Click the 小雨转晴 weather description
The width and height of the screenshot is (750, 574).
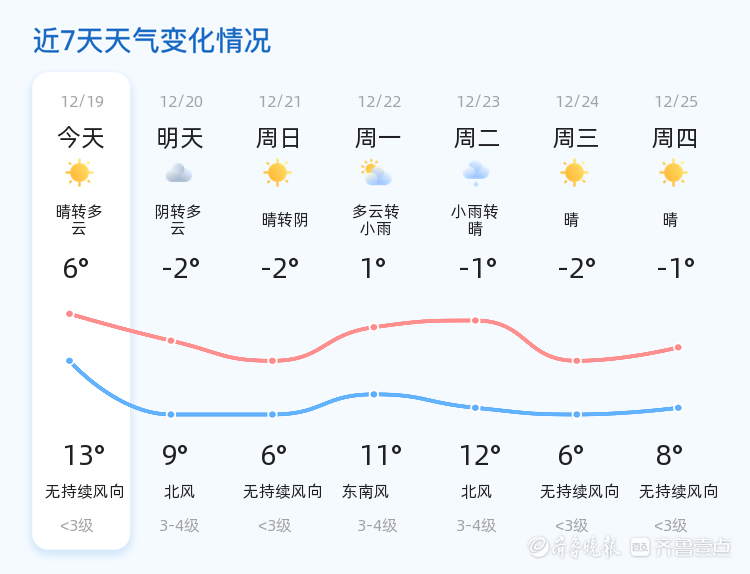475,220
